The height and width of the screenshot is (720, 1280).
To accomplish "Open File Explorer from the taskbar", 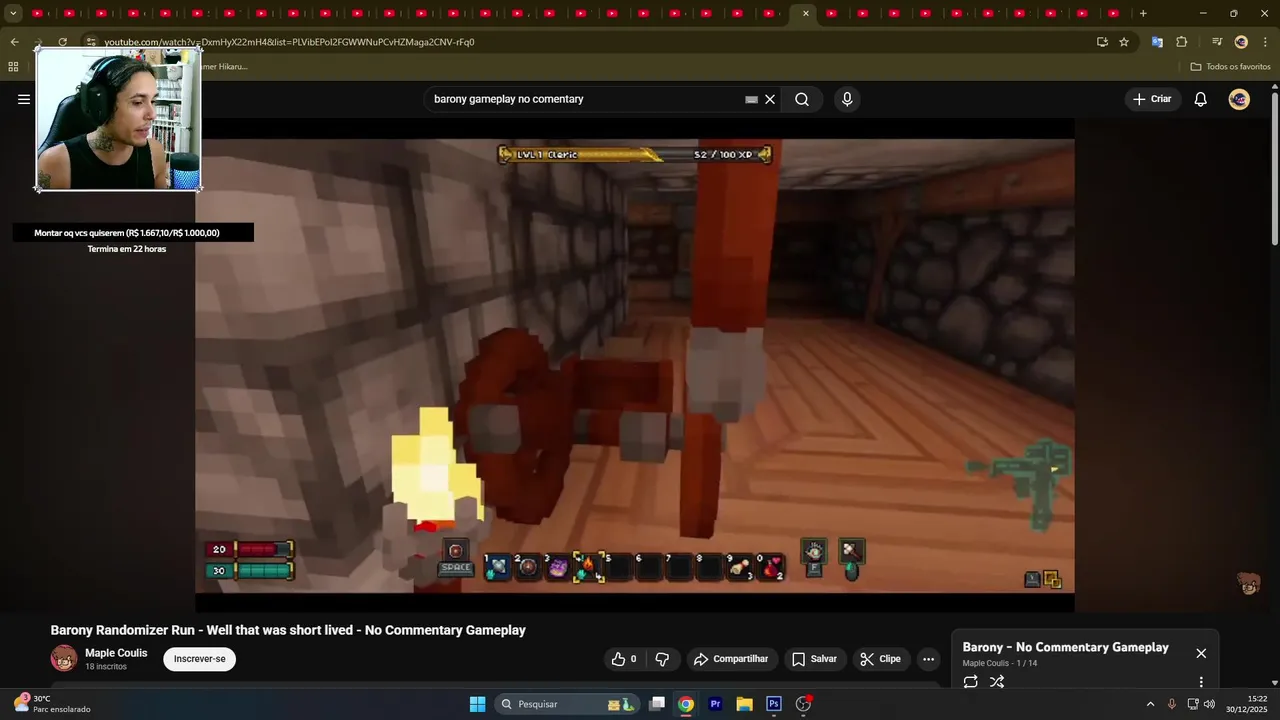I will [744, 704].
